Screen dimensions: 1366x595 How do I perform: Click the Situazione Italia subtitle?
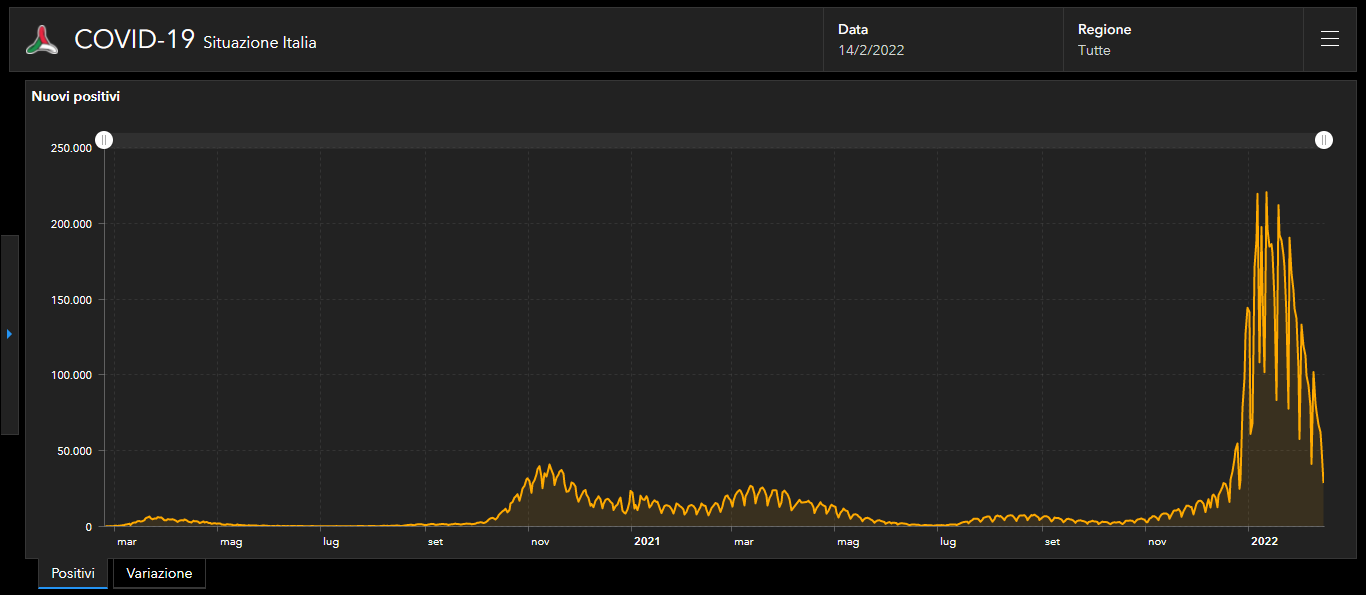point(260,43)
